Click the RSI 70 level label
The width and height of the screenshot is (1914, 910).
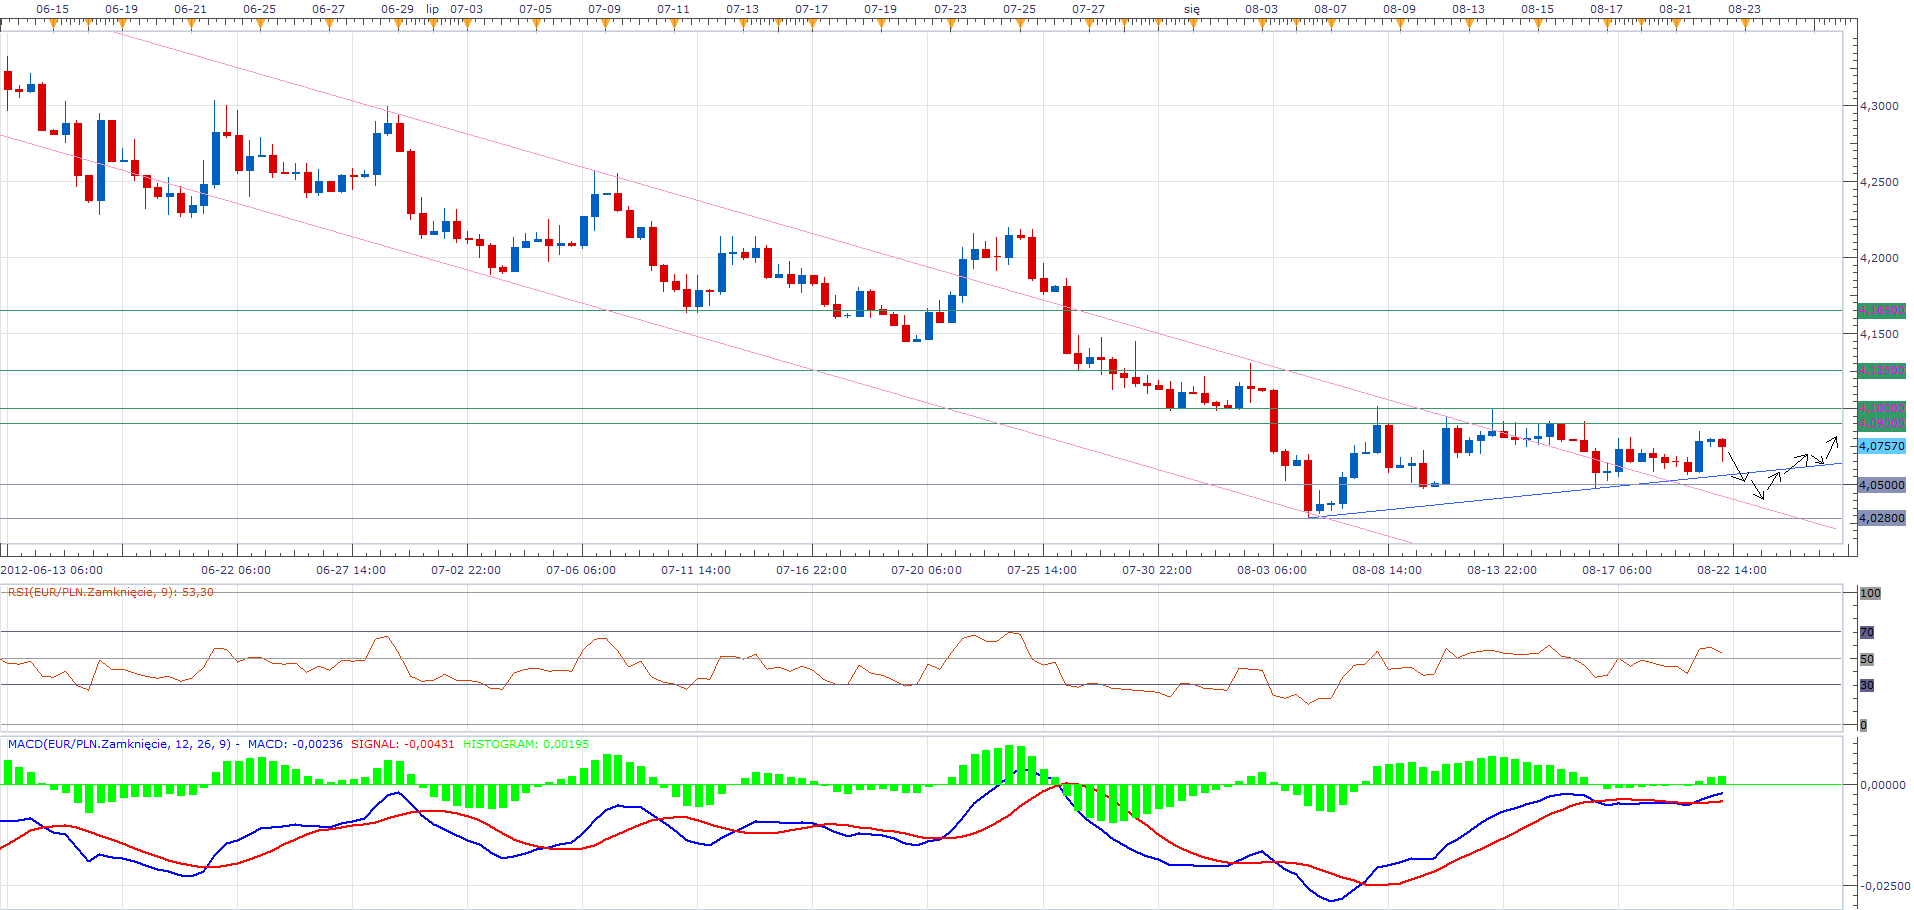point(1866,633)
